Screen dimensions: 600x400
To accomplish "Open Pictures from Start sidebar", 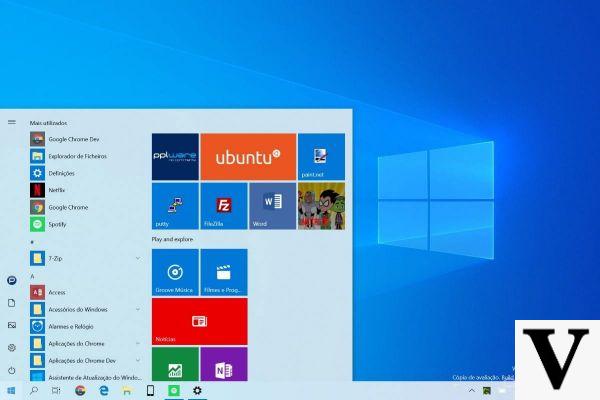I will [x=12, y=325].
